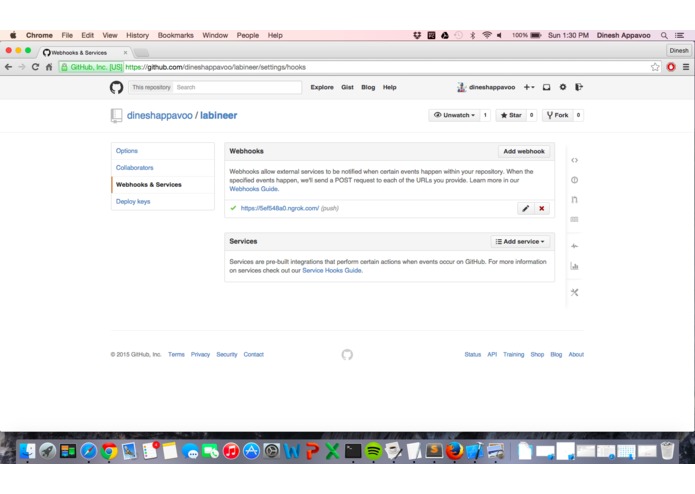Image resolution: width=695 pixels, height=494 pixels.
Task: Select Deploy keys in settings sidebar
Action: click(163, 201)
